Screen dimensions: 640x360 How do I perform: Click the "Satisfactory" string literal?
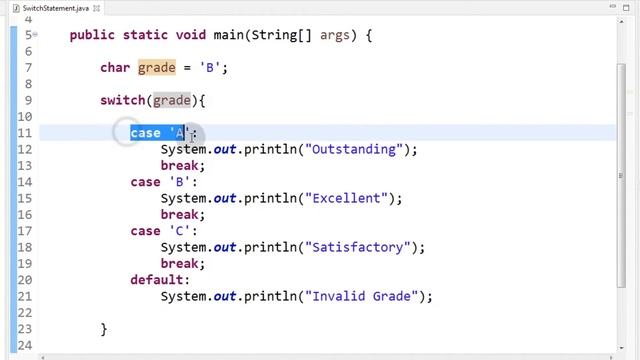pyautogui.click(x=358, y=247)
